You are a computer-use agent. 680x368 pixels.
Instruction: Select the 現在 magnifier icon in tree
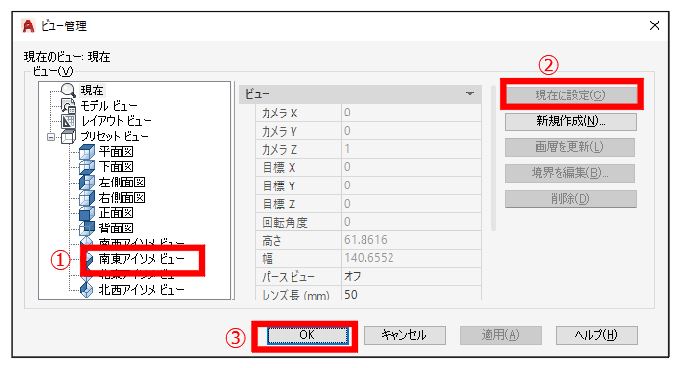(68, 89)
